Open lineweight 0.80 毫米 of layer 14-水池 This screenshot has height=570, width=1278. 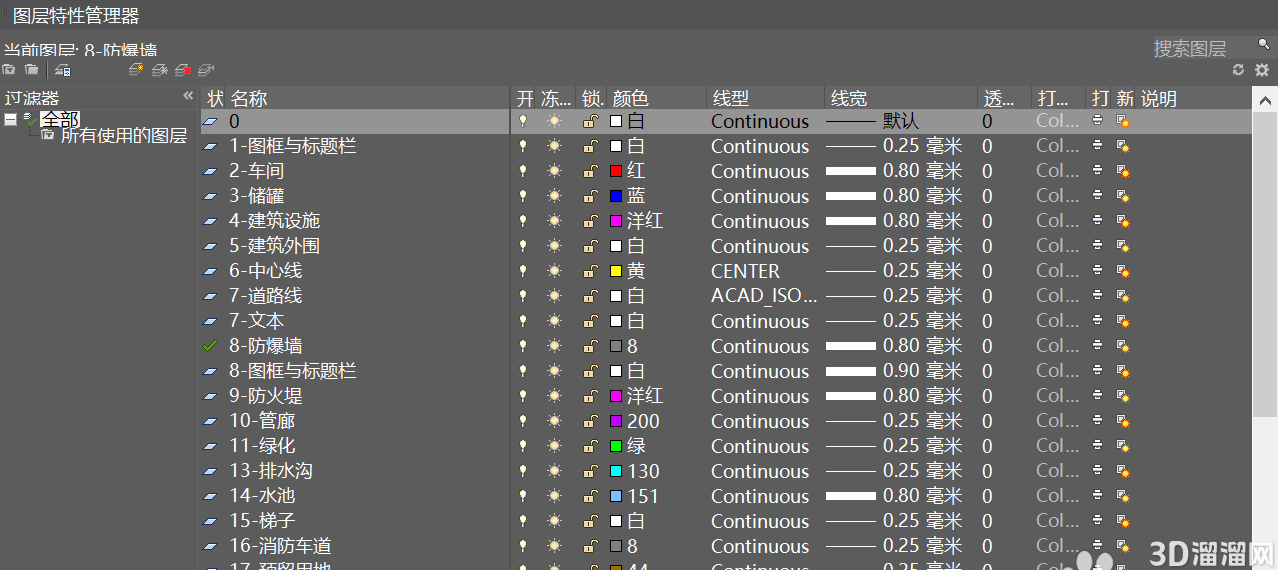click(x=894, y=496)
